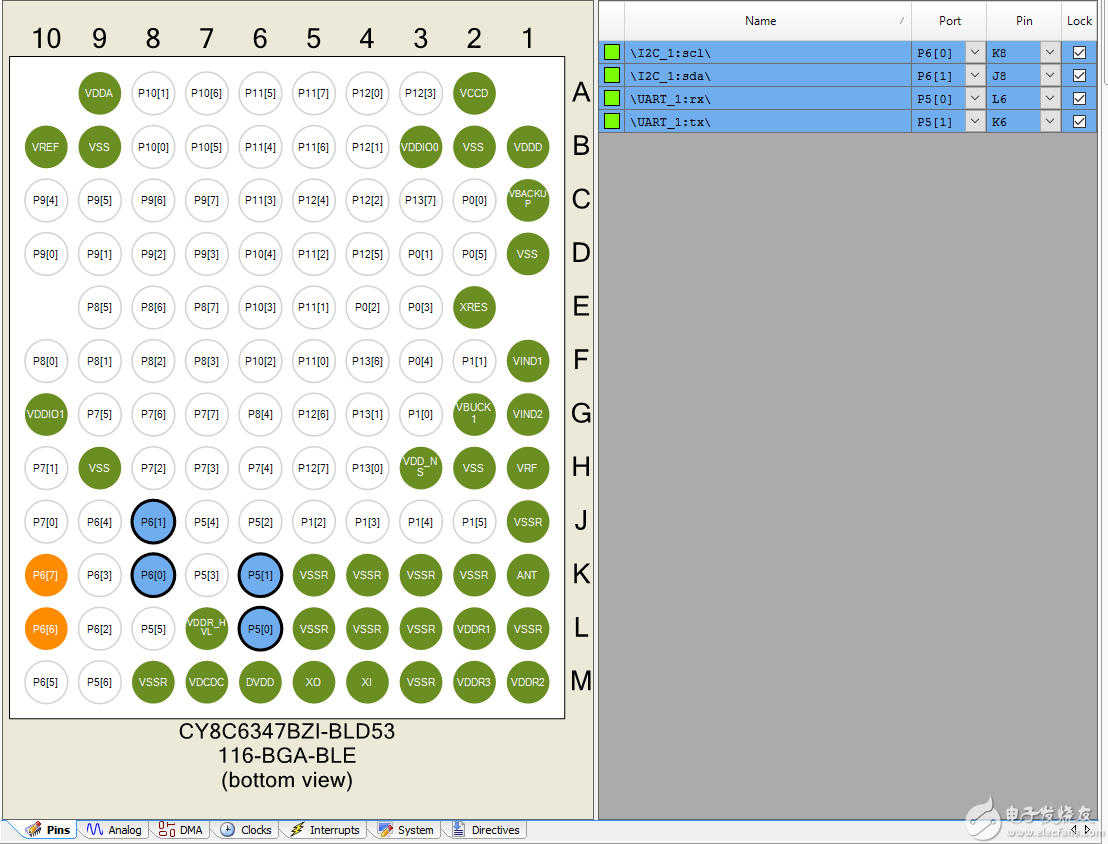Open the Directives tab
Screen dimensions: 1108x844
(x=485, y=829)
